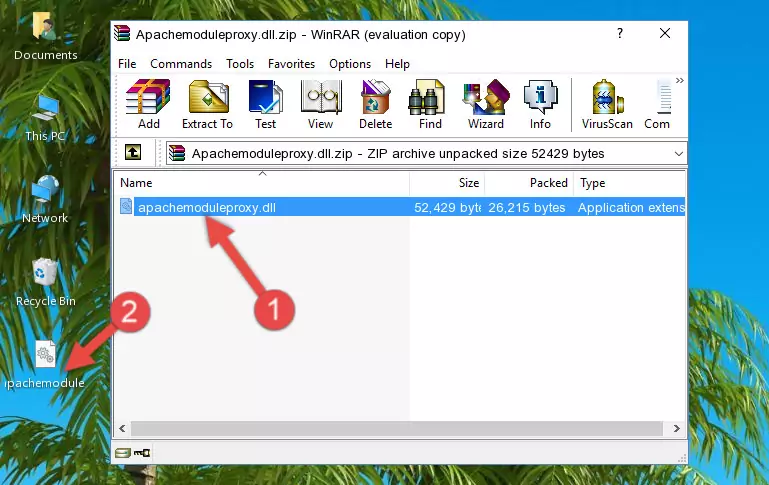Click the Add toolbar icon
This screenshot has width=769, height=485.
[x=148, y=104]
